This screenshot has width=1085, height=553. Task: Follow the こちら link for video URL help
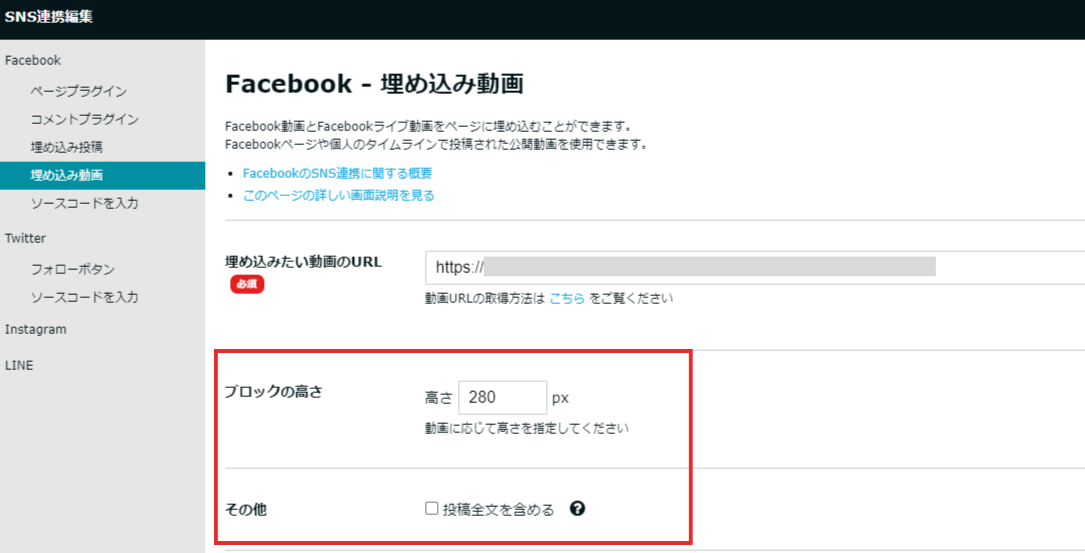(x=567, y=298)
